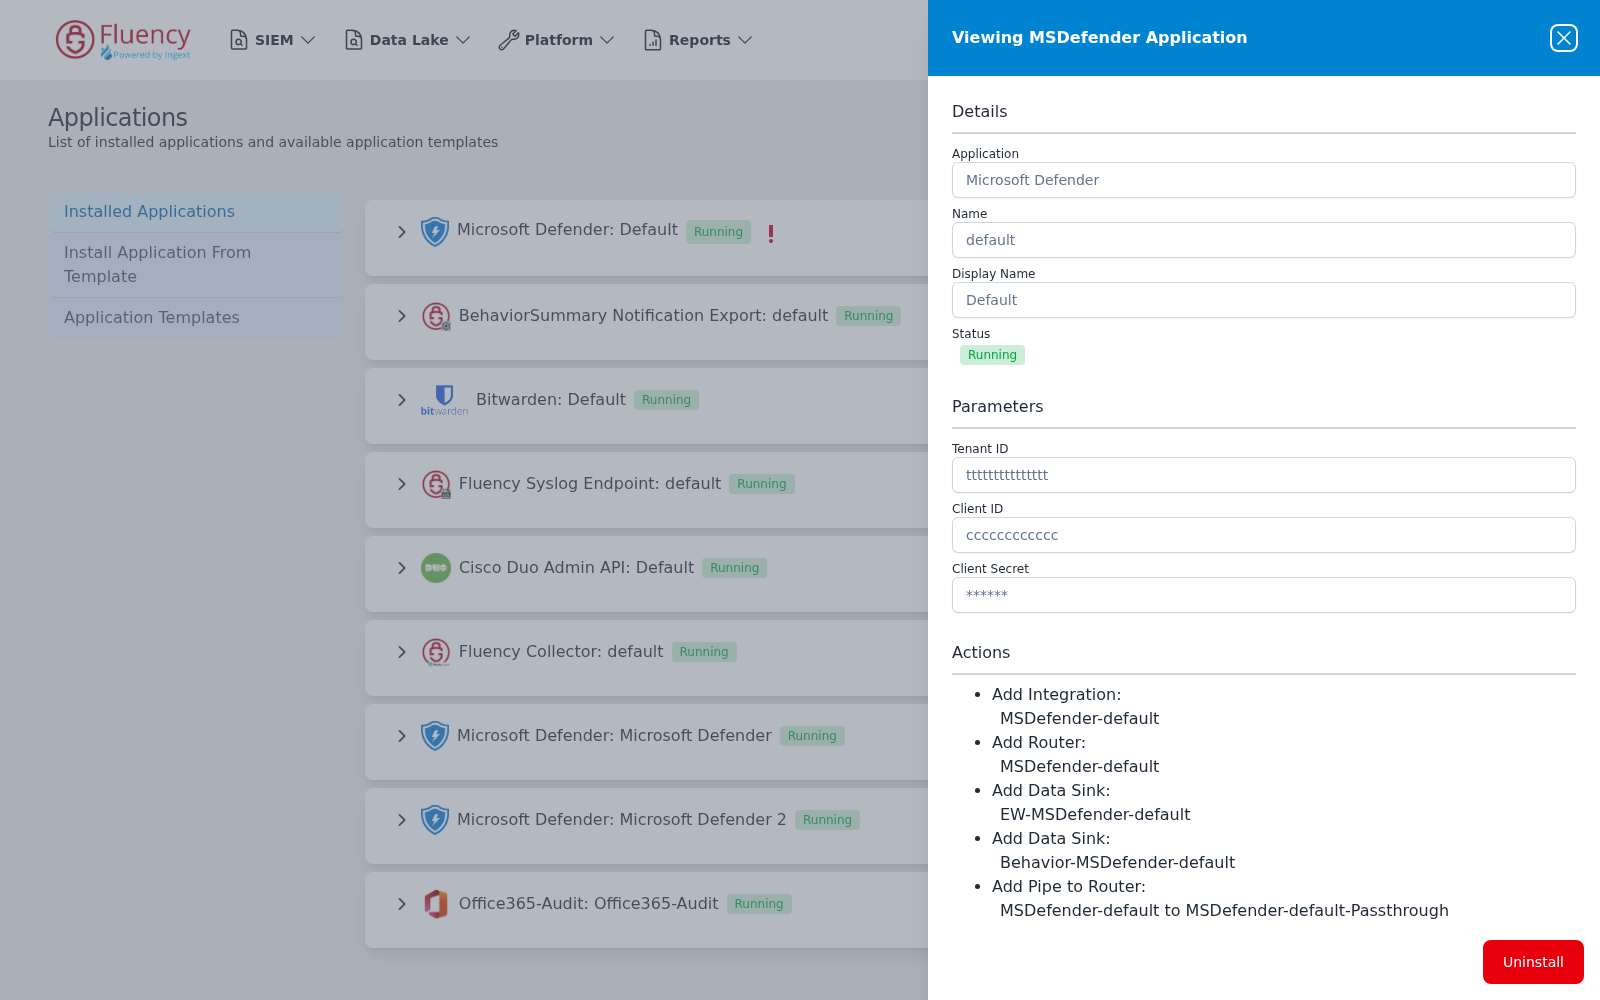The width and height of the screenshot is (1600, 1000).
Task: Open the Platform dropdown menu
Action: (557, 40)
